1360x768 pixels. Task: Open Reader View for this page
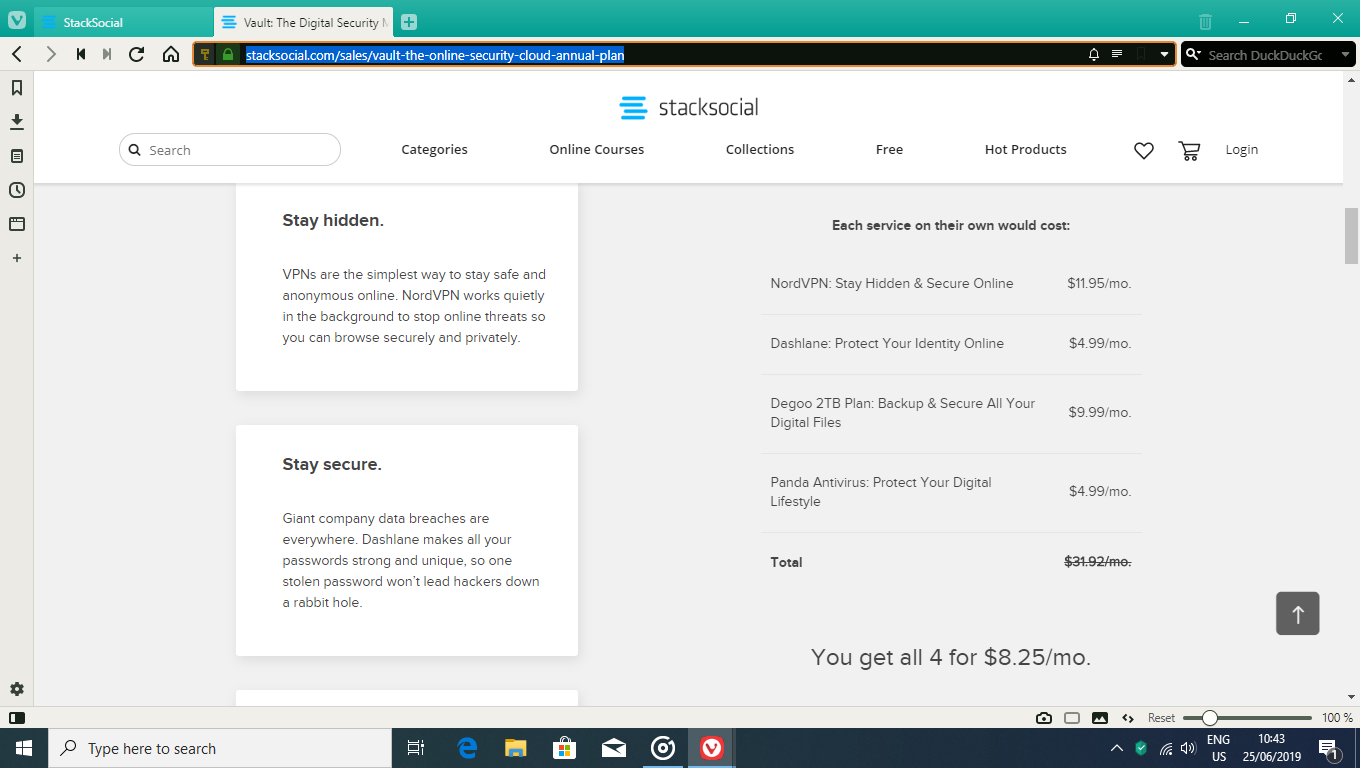1117,55
